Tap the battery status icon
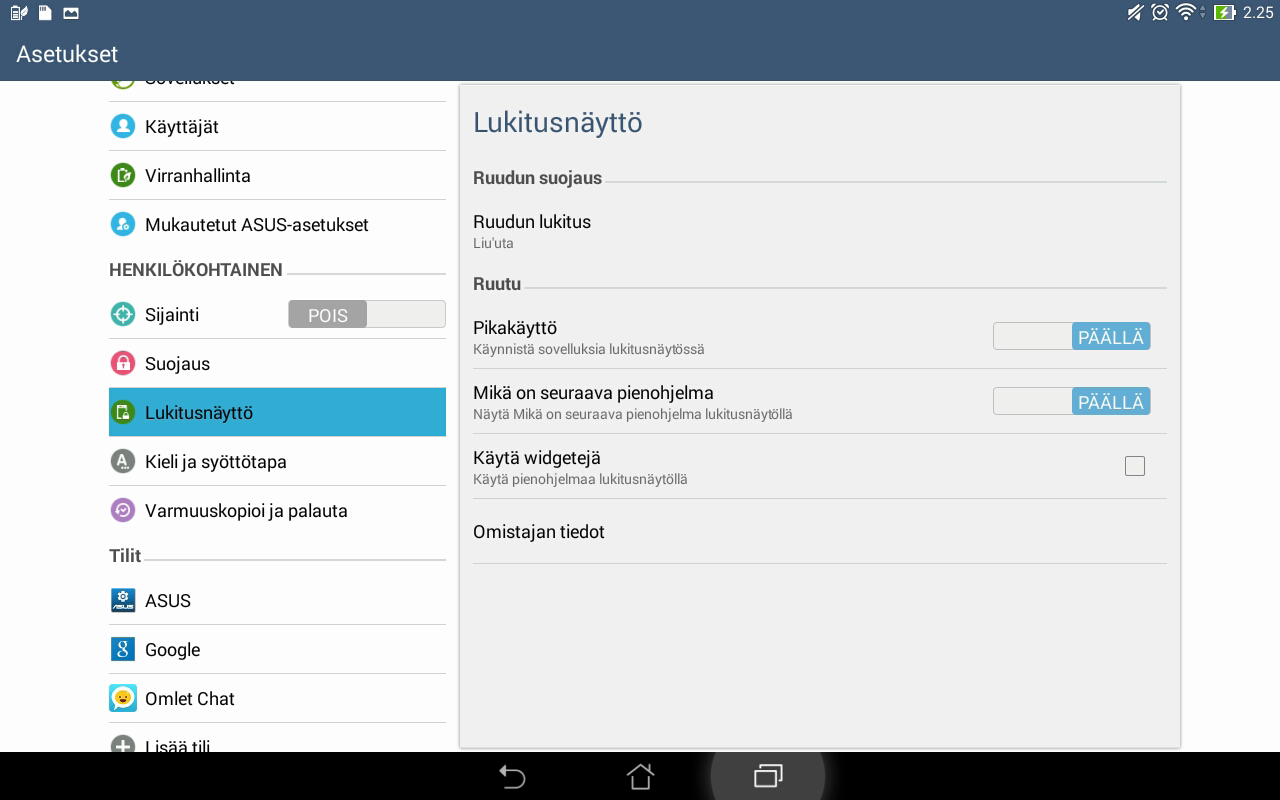1280x800 pixels. [x=1224, y=13]
